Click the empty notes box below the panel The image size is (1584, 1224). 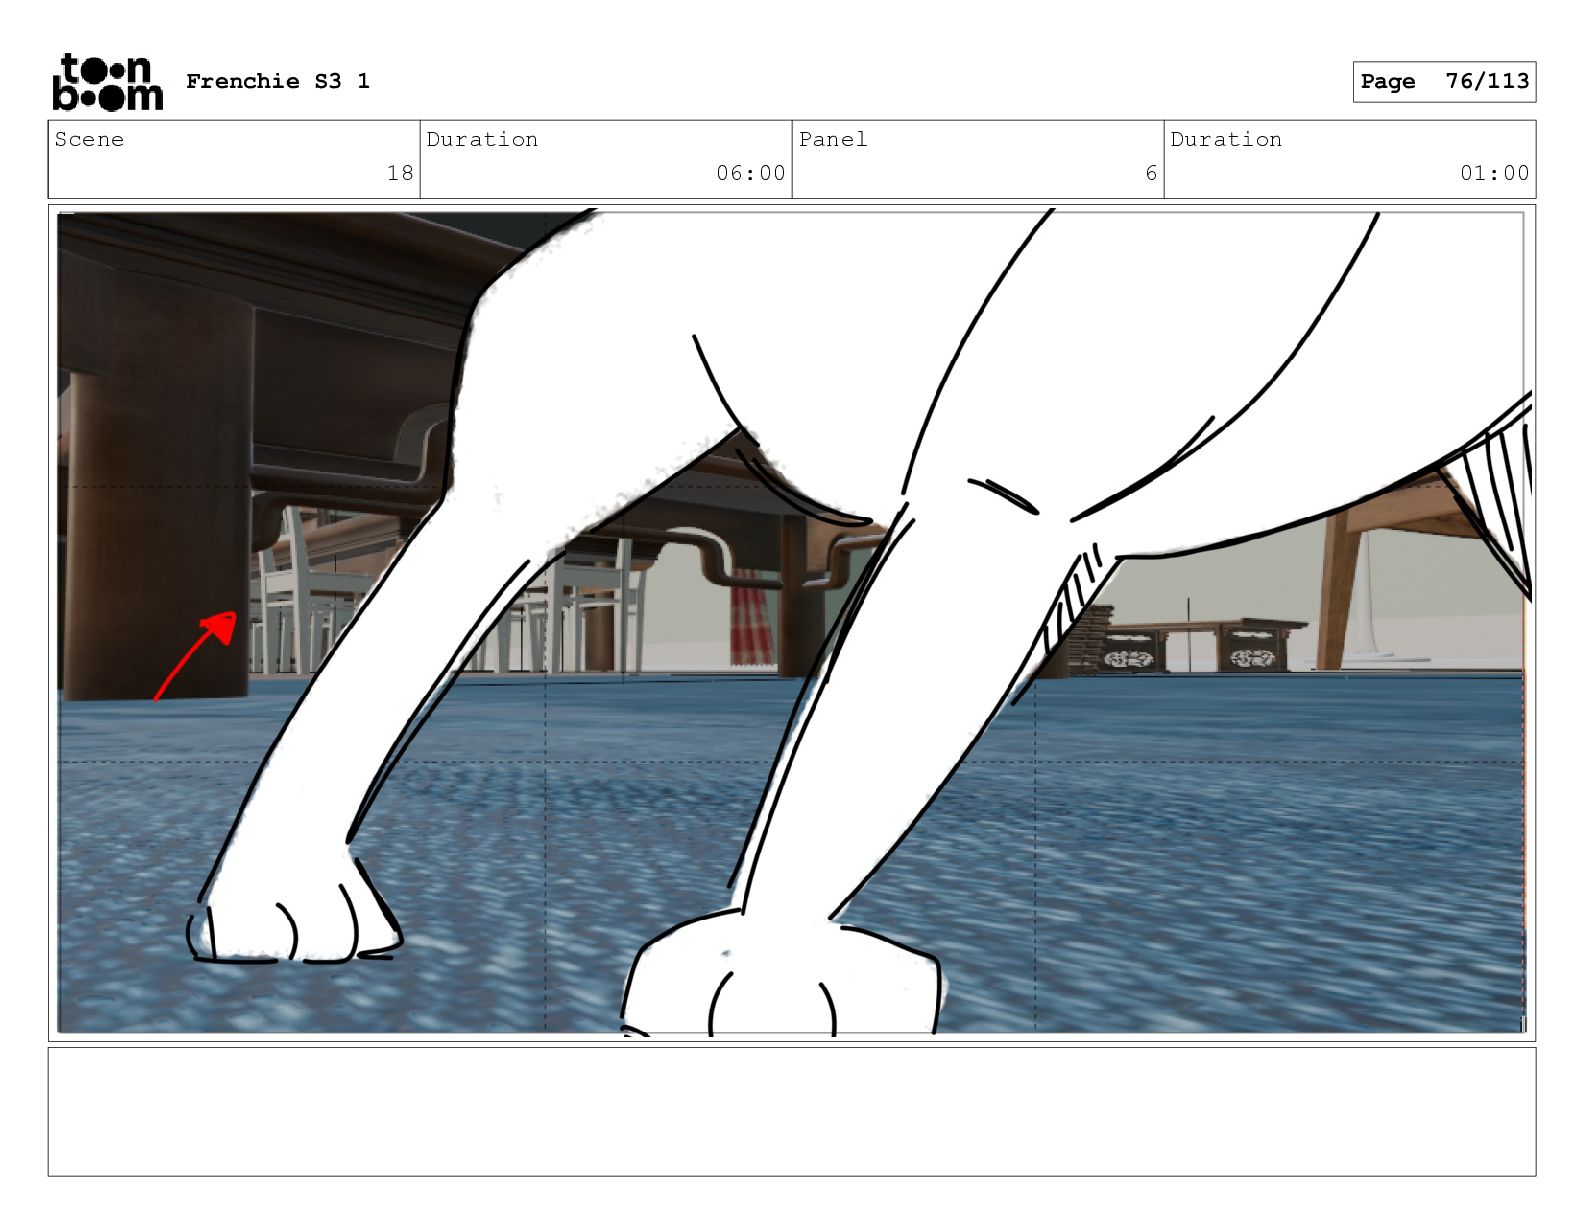pyautogui.click(x=792, y=1111)
